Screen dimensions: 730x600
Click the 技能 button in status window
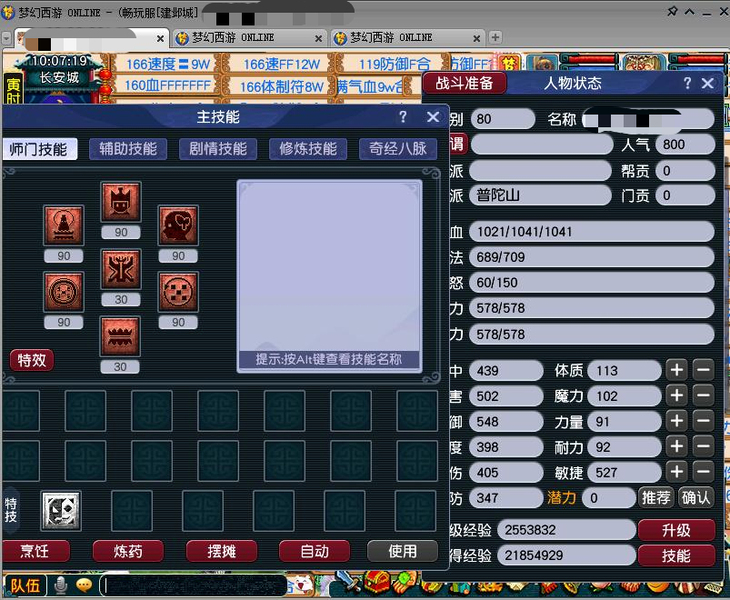click(676, 556)
